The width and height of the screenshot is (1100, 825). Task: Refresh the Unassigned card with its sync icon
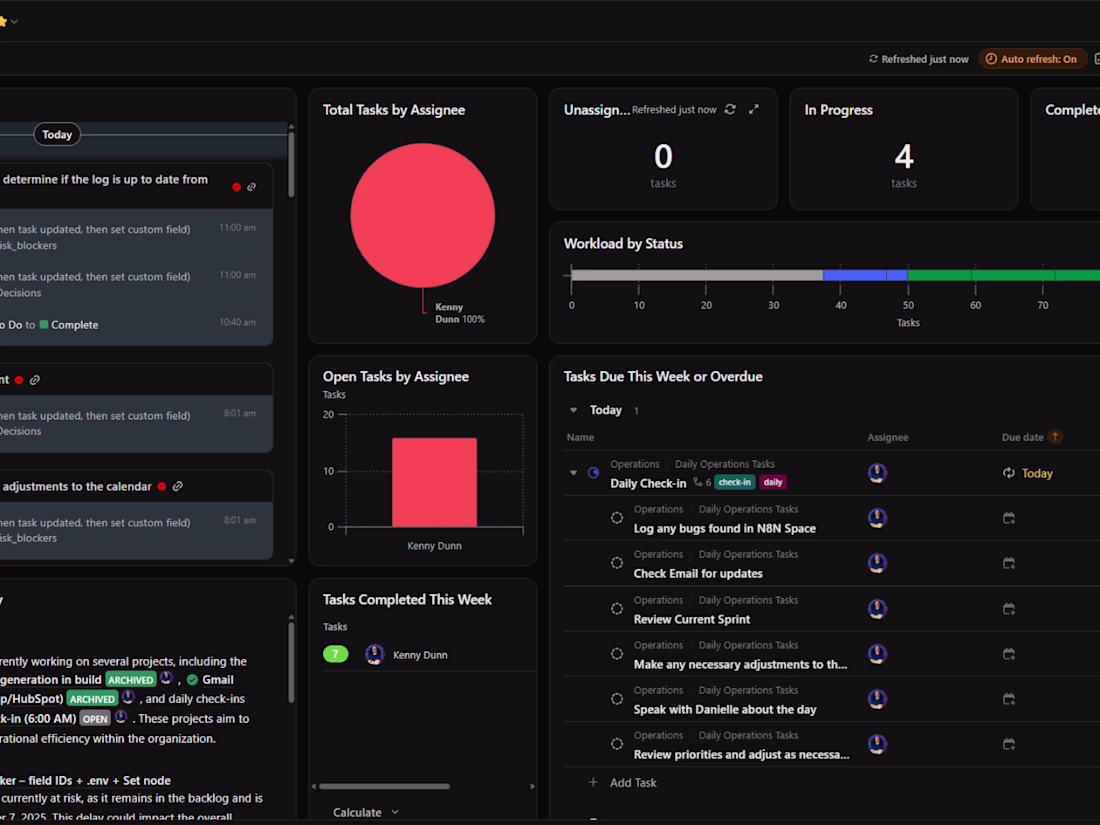(x=730, y=109)
